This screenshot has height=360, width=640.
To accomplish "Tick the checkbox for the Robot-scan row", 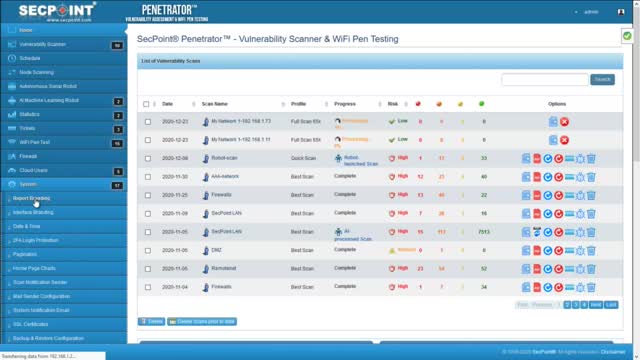I will (x=148, y=158).
